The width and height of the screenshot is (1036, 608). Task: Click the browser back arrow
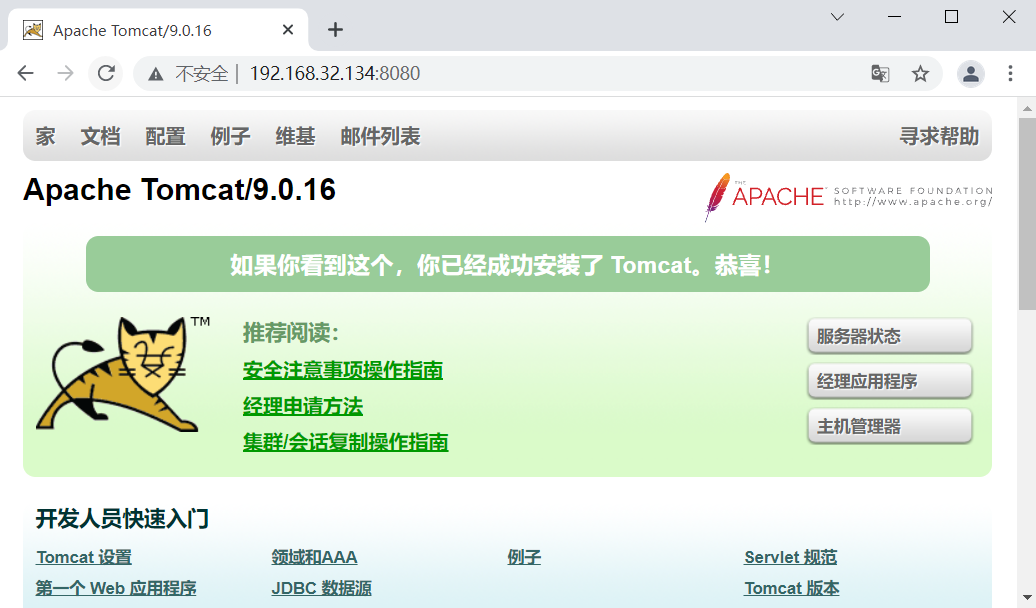[x=25, y=73]
